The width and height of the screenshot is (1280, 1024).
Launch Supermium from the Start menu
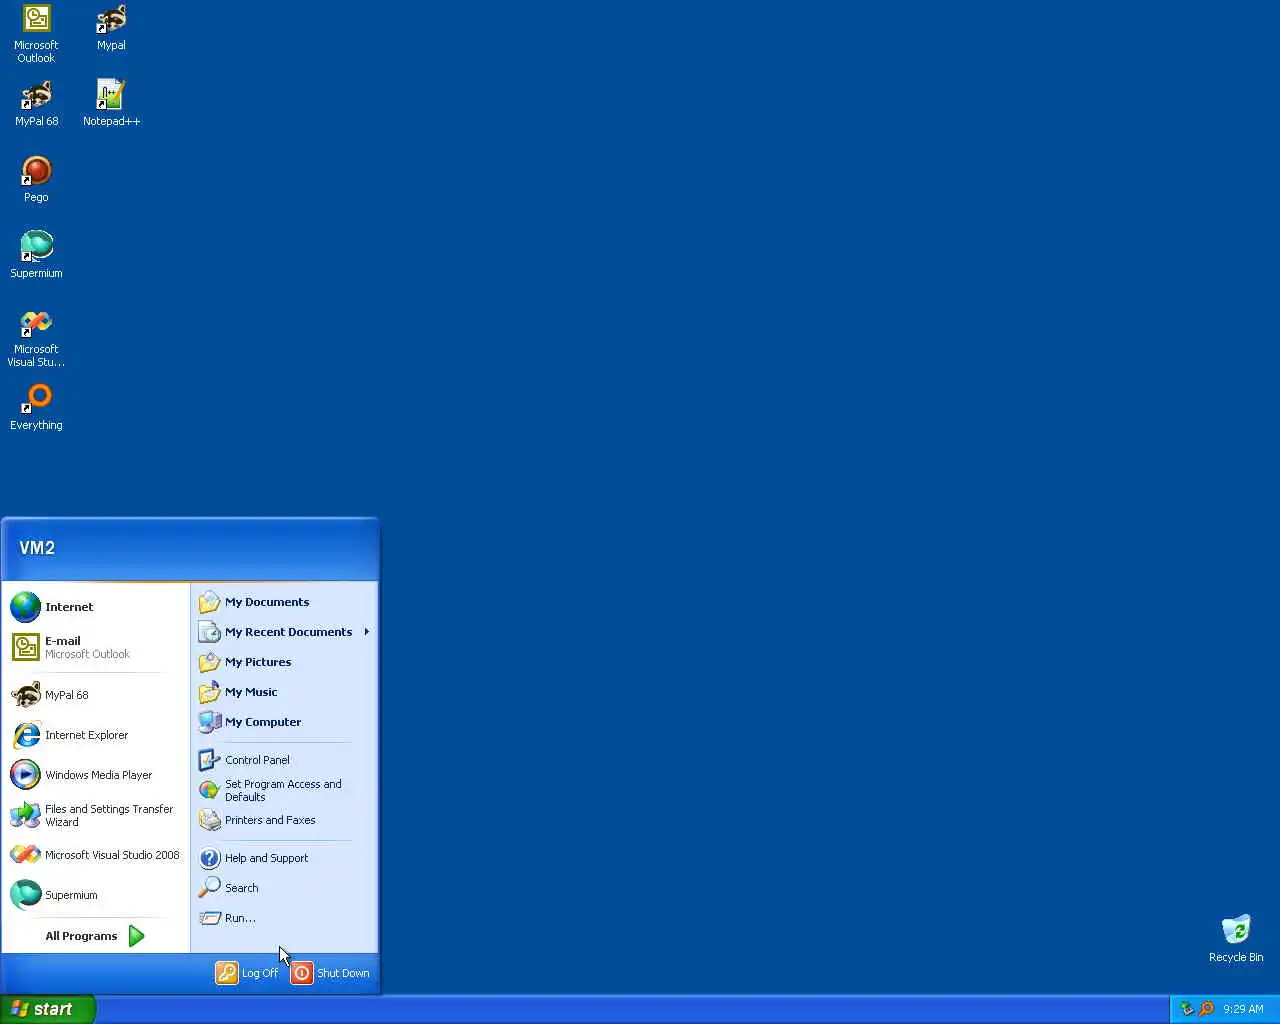tap(96, 895)
